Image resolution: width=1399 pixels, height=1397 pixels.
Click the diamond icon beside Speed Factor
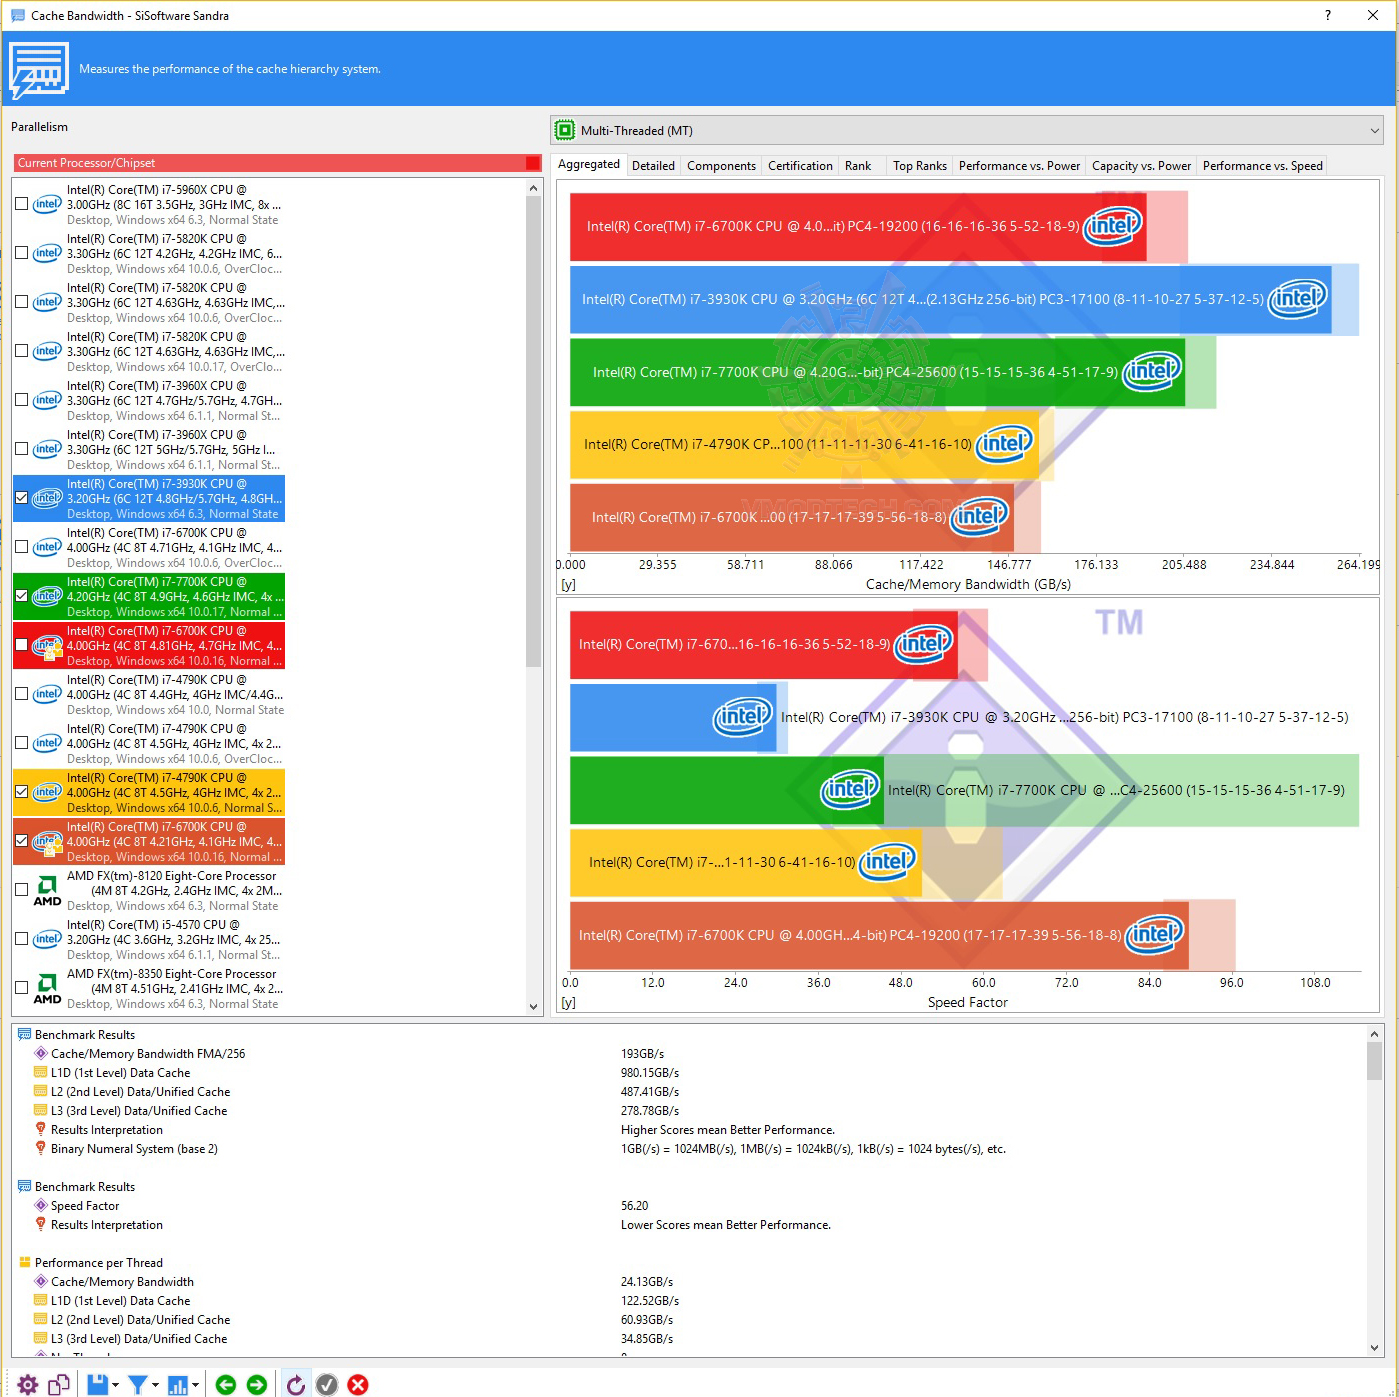[x=41, y=1205]
